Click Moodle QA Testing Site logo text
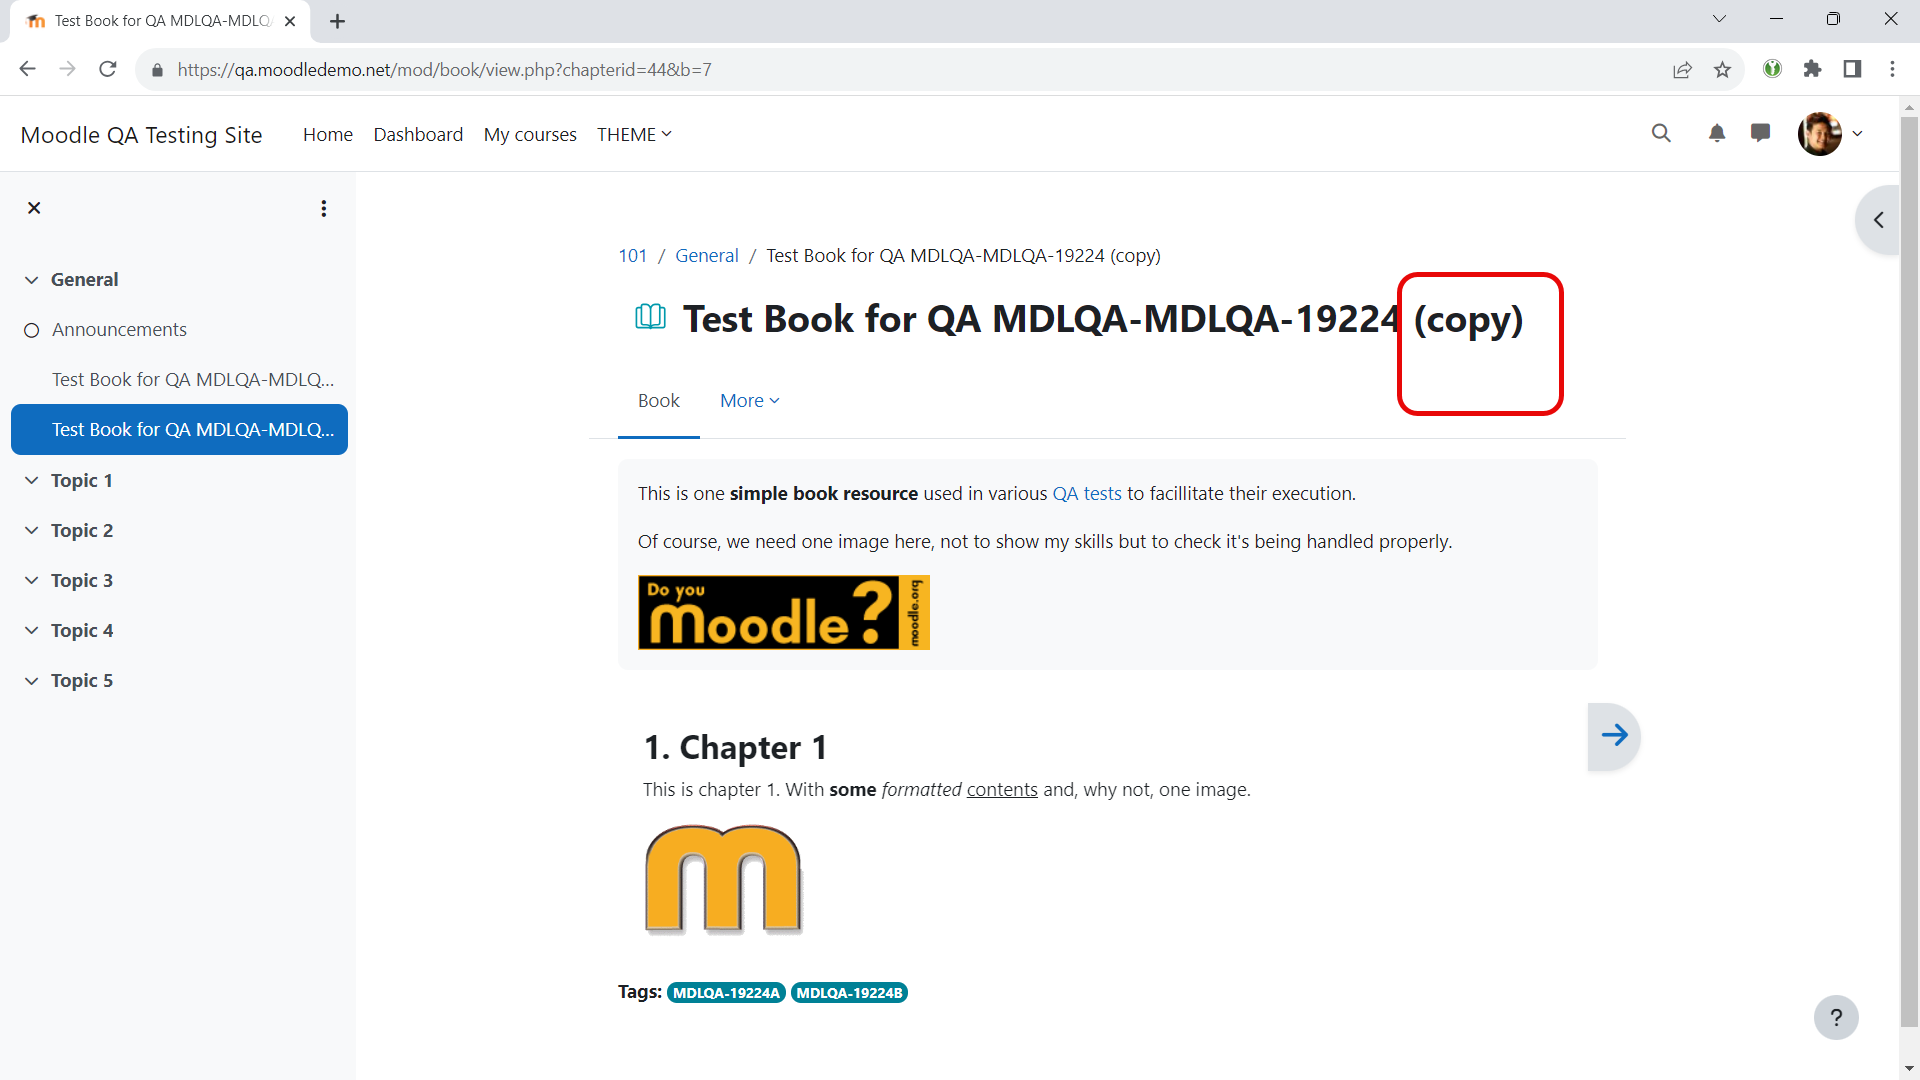 click(141, 135)
